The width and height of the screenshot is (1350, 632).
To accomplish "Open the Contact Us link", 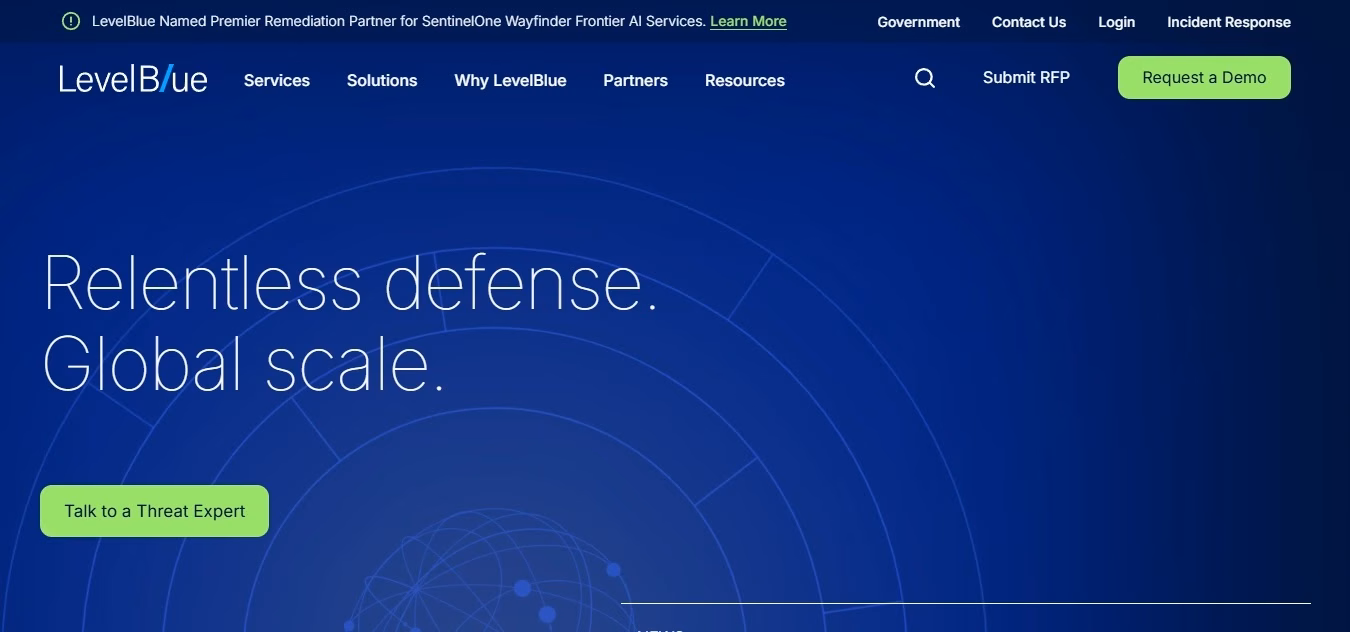I will pos(1029,22).
